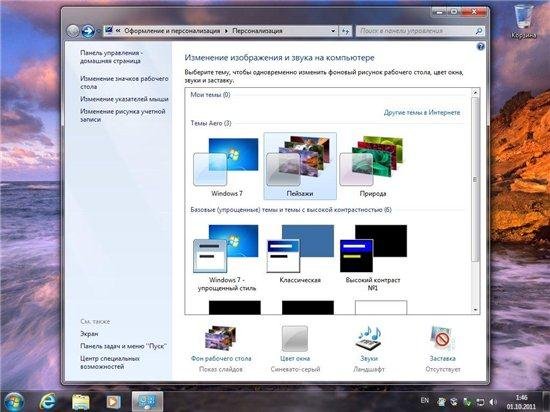The height and width of the screenshot is (412, 550).
Task: Click the Персонализация breadcrumb
Action: pyautogui.click(x=257, y=31)
